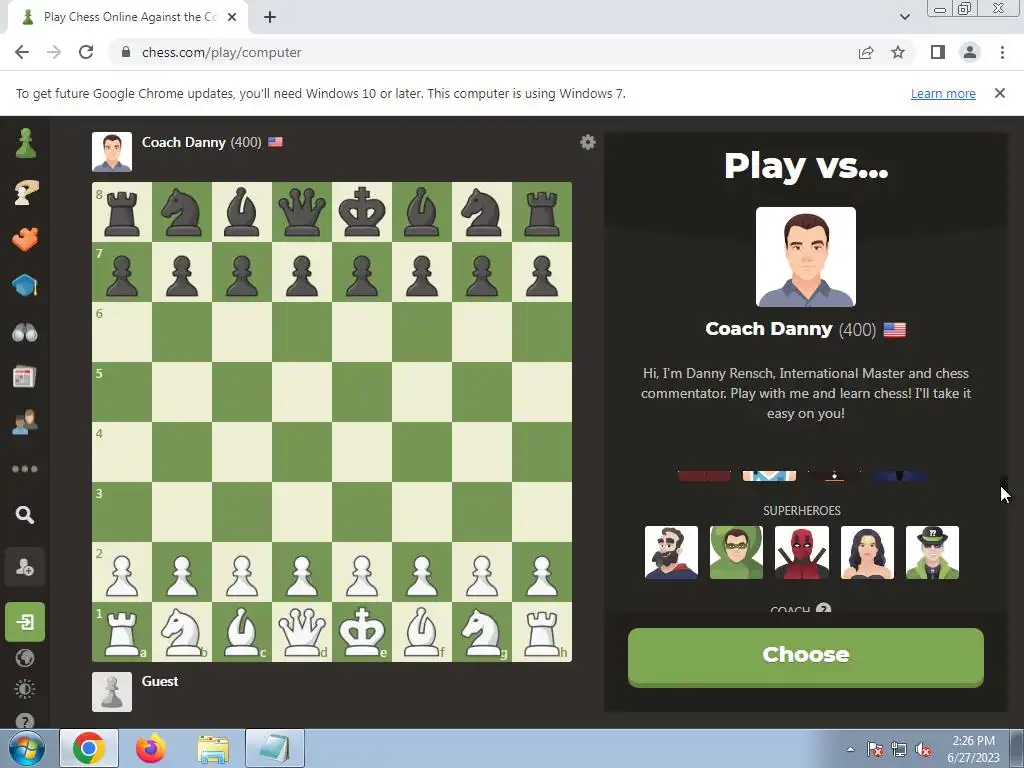Bookmark this page with star icon
The width and height of the screenshot is (1024, 768).
pyautogui.click(x=898, y=52)
